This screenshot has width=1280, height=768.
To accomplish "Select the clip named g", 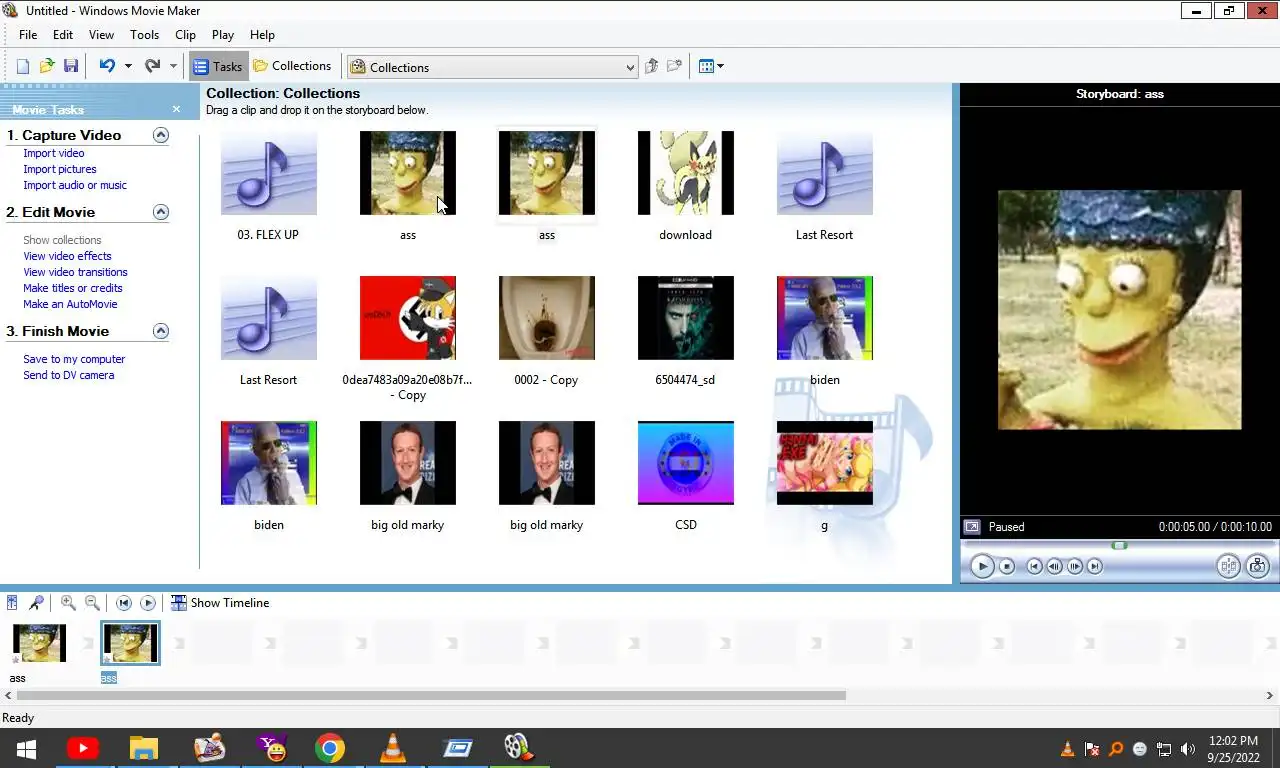I will coord(825,463).
